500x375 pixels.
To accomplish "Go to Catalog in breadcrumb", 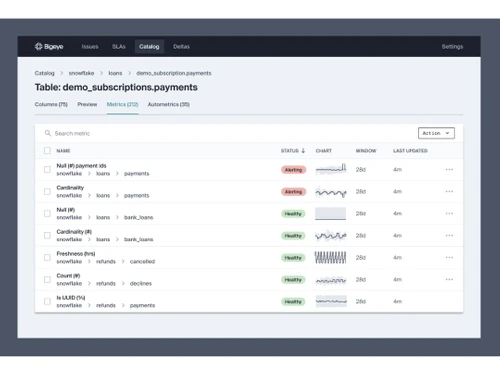I will (x=44, y=73).
